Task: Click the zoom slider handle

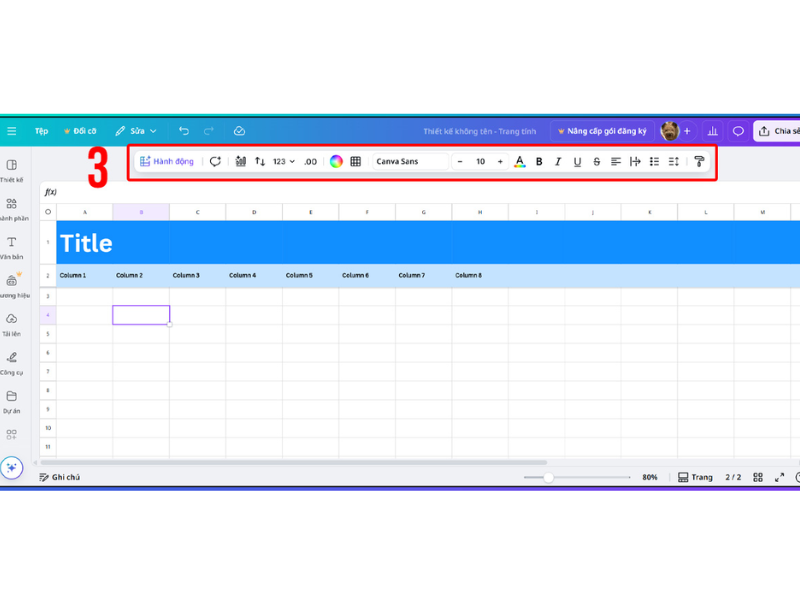Action: [x=548, y=477]
